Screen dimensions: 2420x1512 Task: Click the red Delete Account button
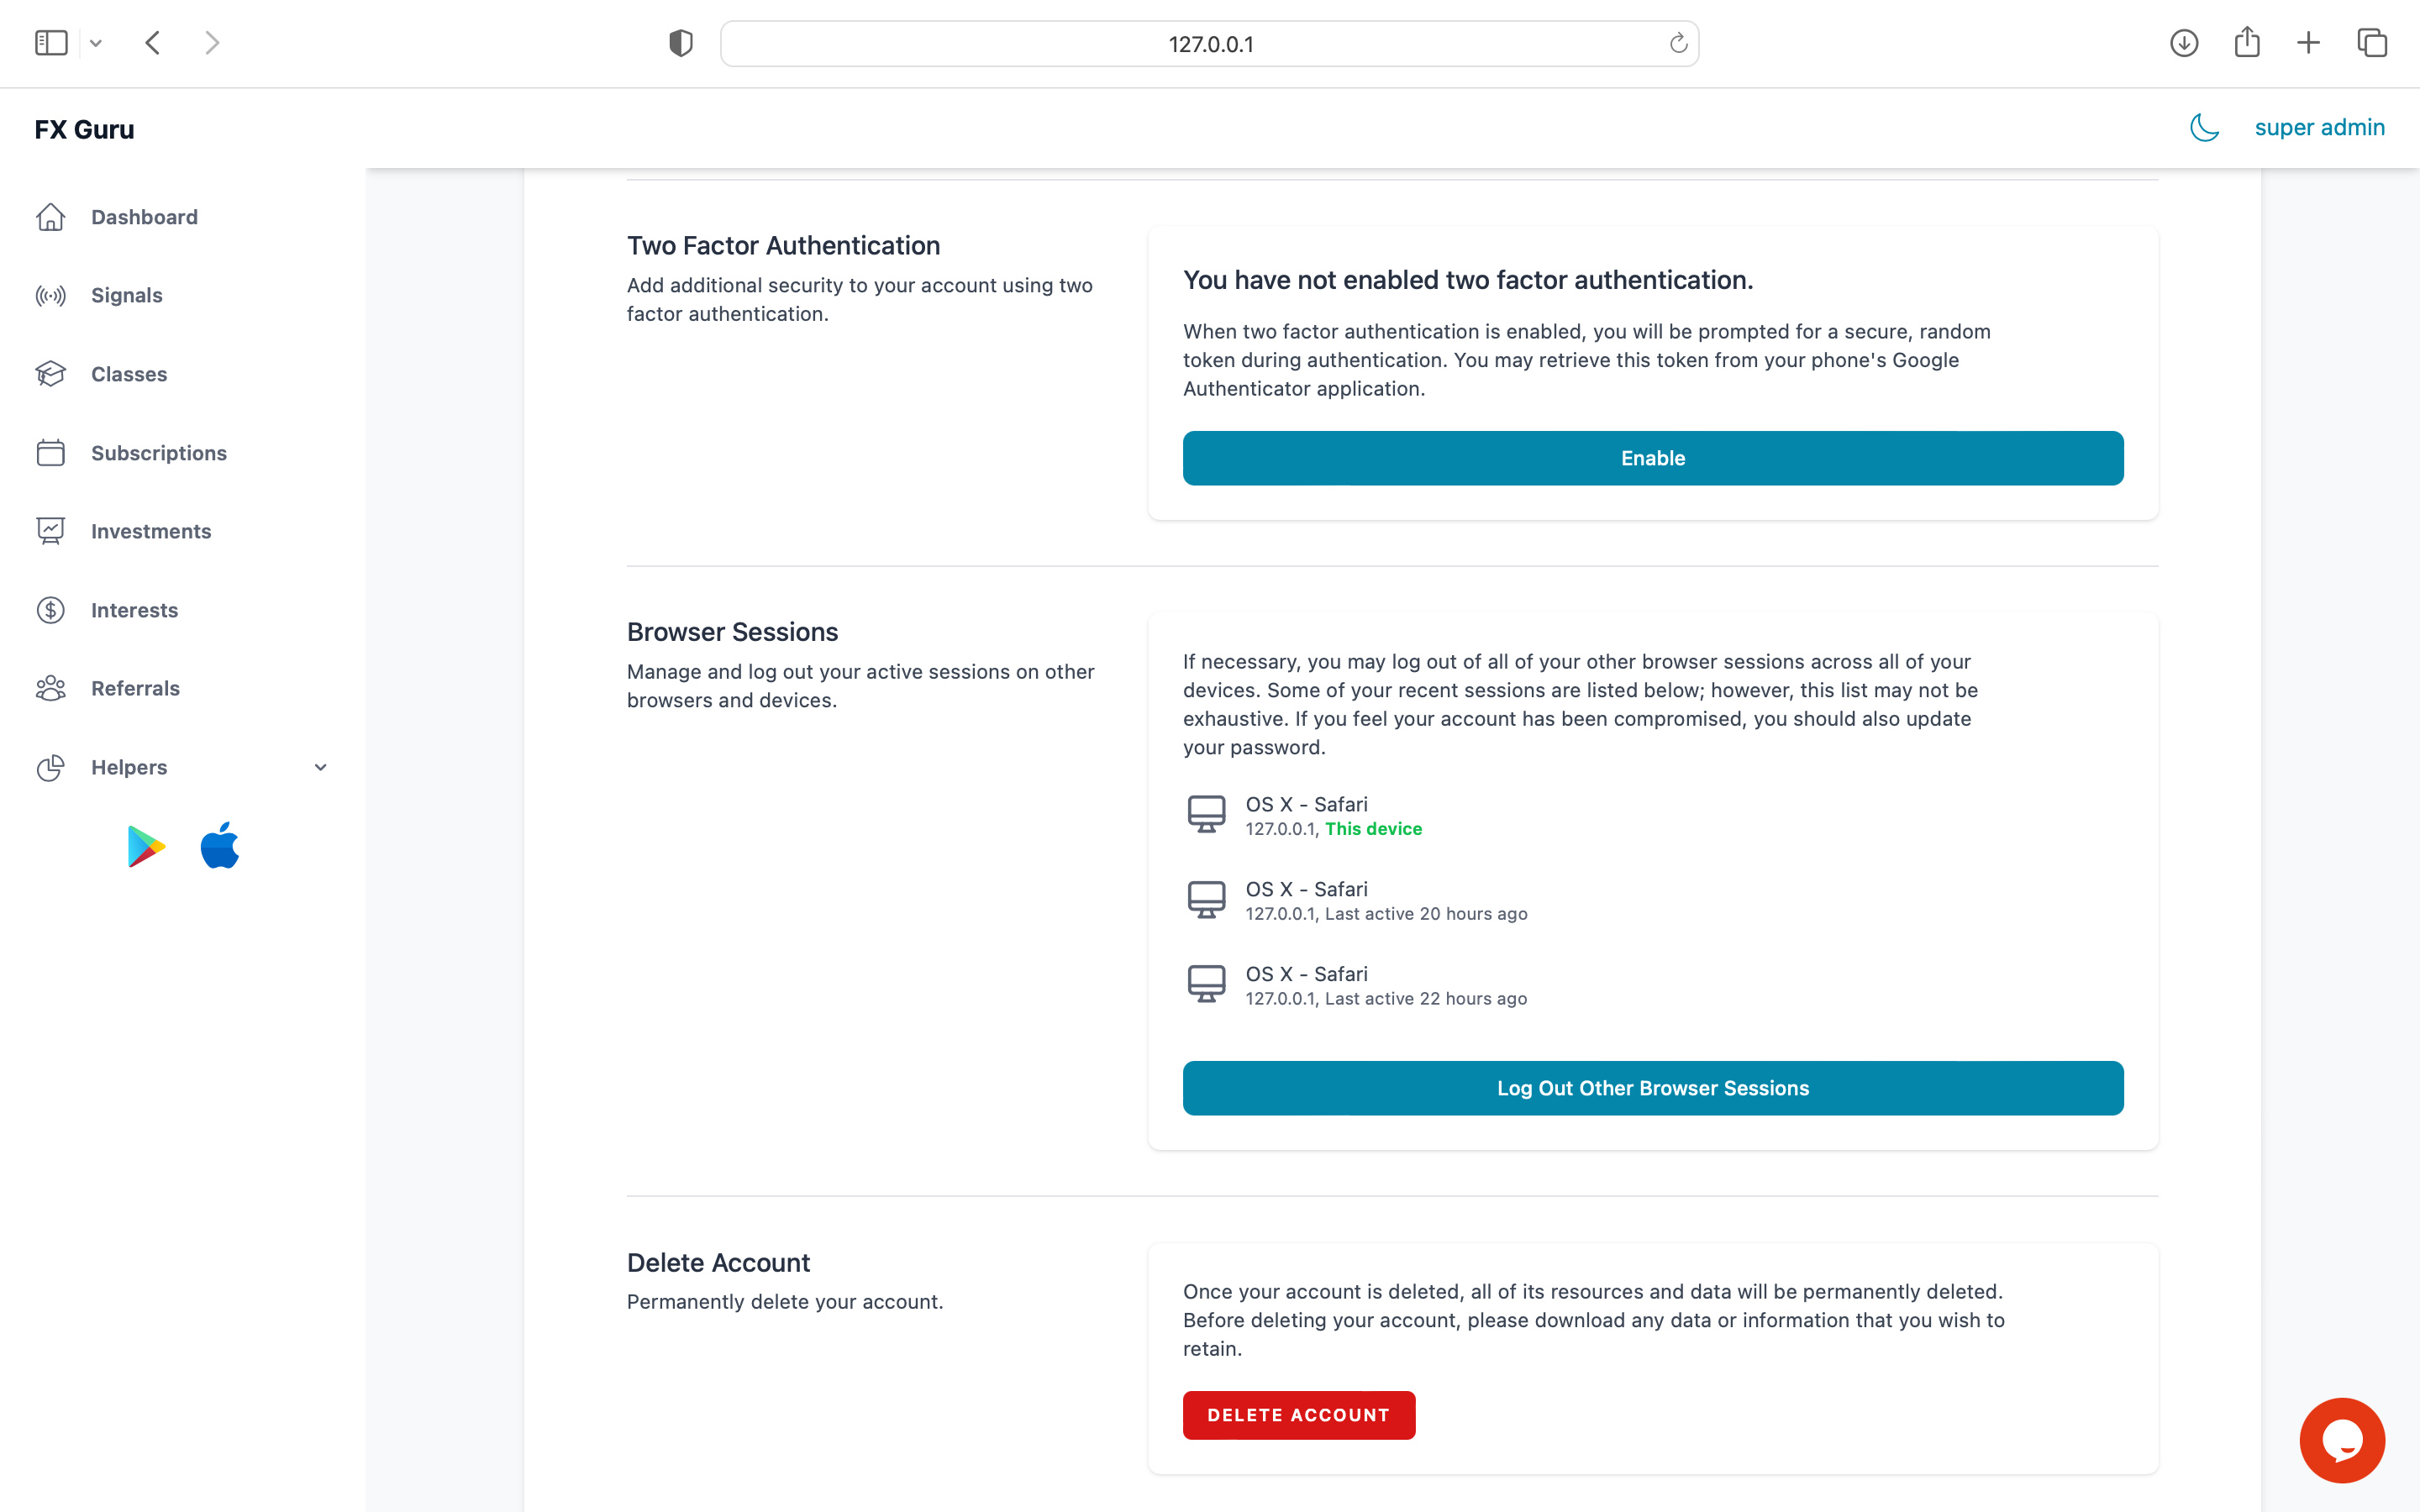pyautogui.click(x=1298, y=1415)
